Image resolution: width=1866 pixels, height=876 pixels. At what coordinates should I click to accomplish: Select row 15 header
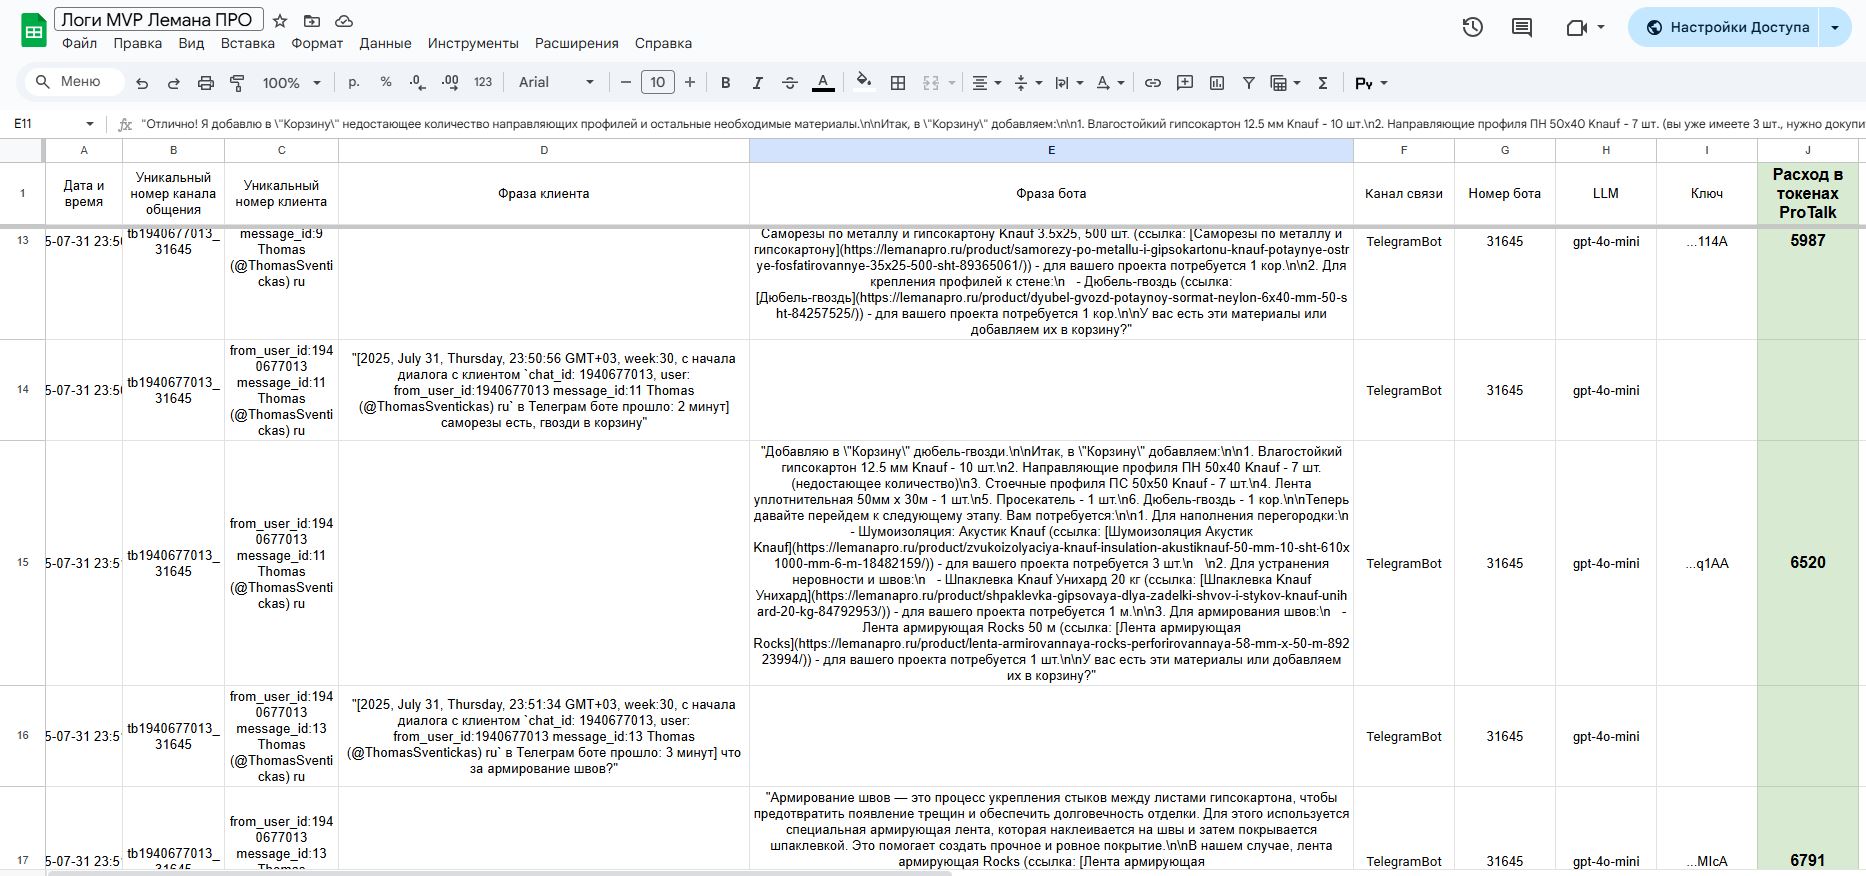[x=22, y=563]
